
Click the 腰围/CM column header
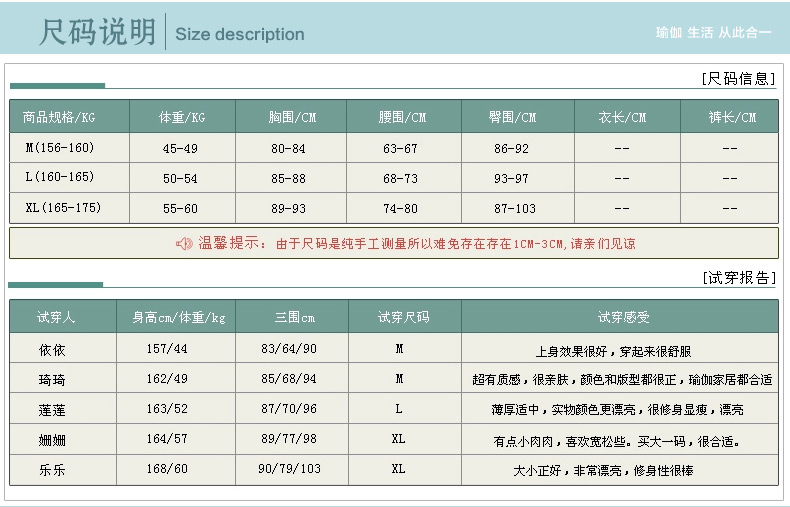[402, 117]
